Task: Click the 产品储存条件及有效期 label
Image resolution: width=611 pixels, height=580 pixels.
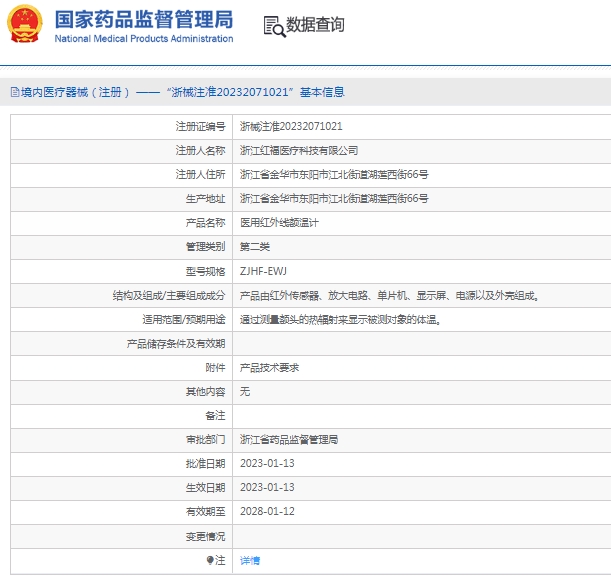Action: point(176,344)
